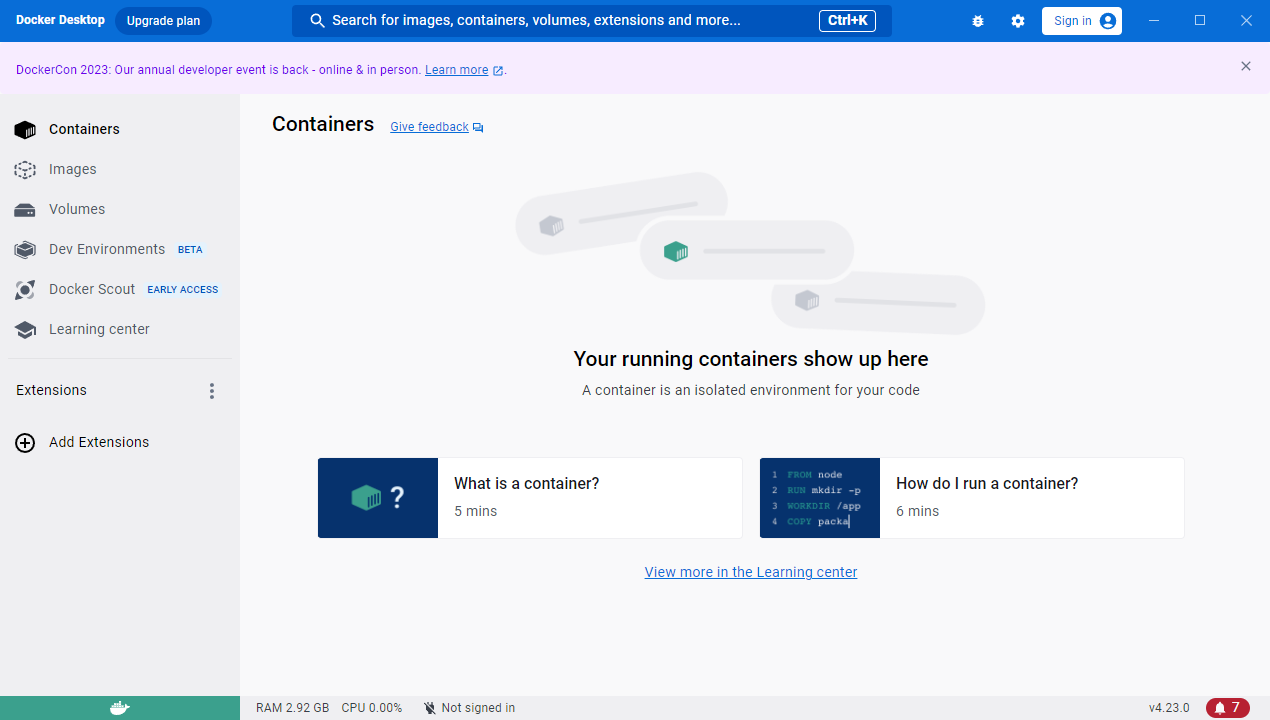Click the Volumes drive icon
This screenshot has width=1270, height=720.
pyautogui.click(x=25, y=210)
